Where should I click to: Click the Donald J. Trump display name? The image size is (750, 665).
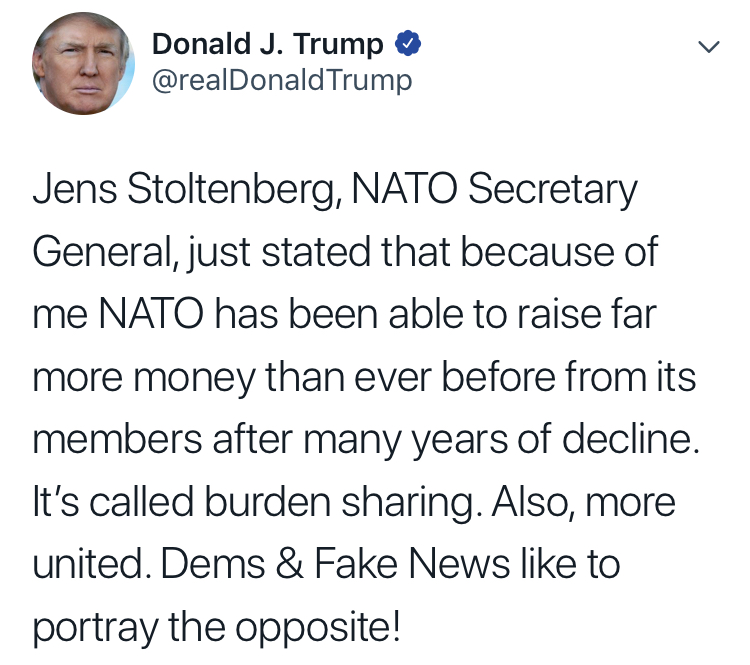click(267, 44)
